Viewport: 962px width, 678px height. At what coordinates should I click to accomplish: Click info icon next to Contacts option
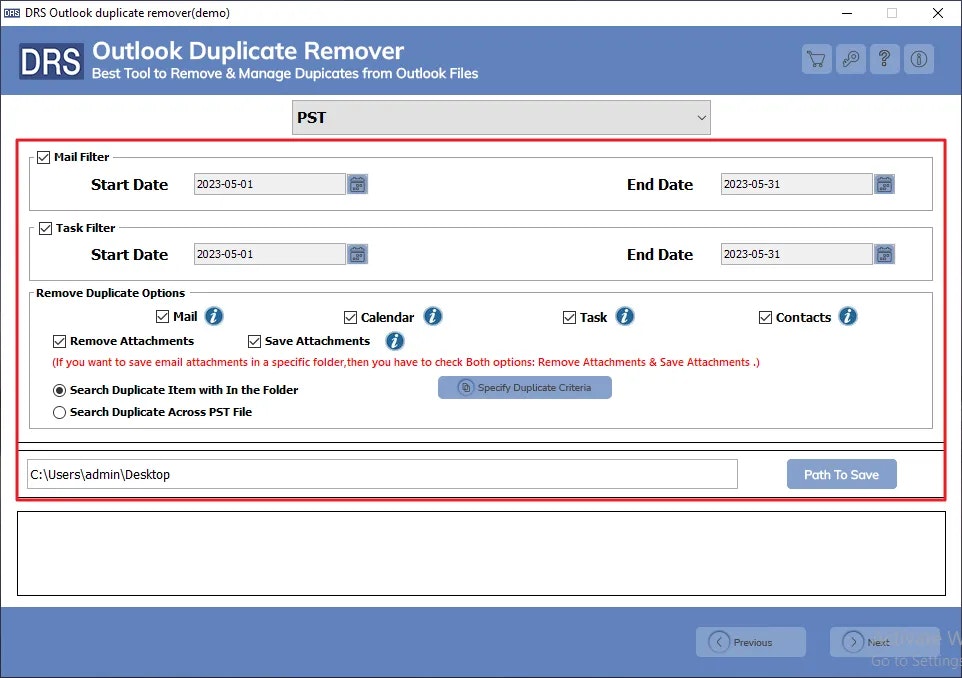click(848, 317)
